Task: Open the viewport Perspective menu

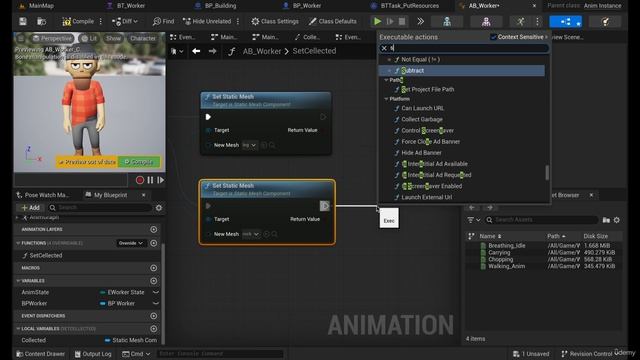Action: click(x=52, y=38)
